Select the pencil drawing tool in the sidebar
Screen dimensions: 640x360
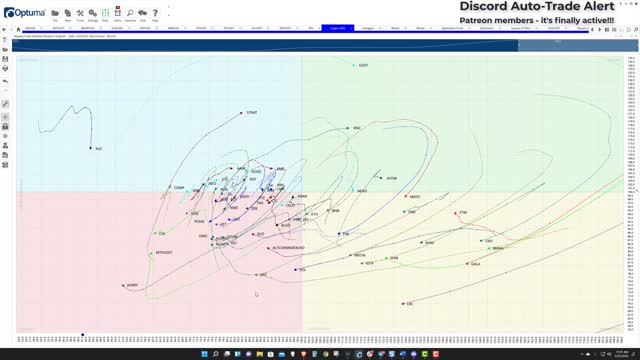[5, 104]
